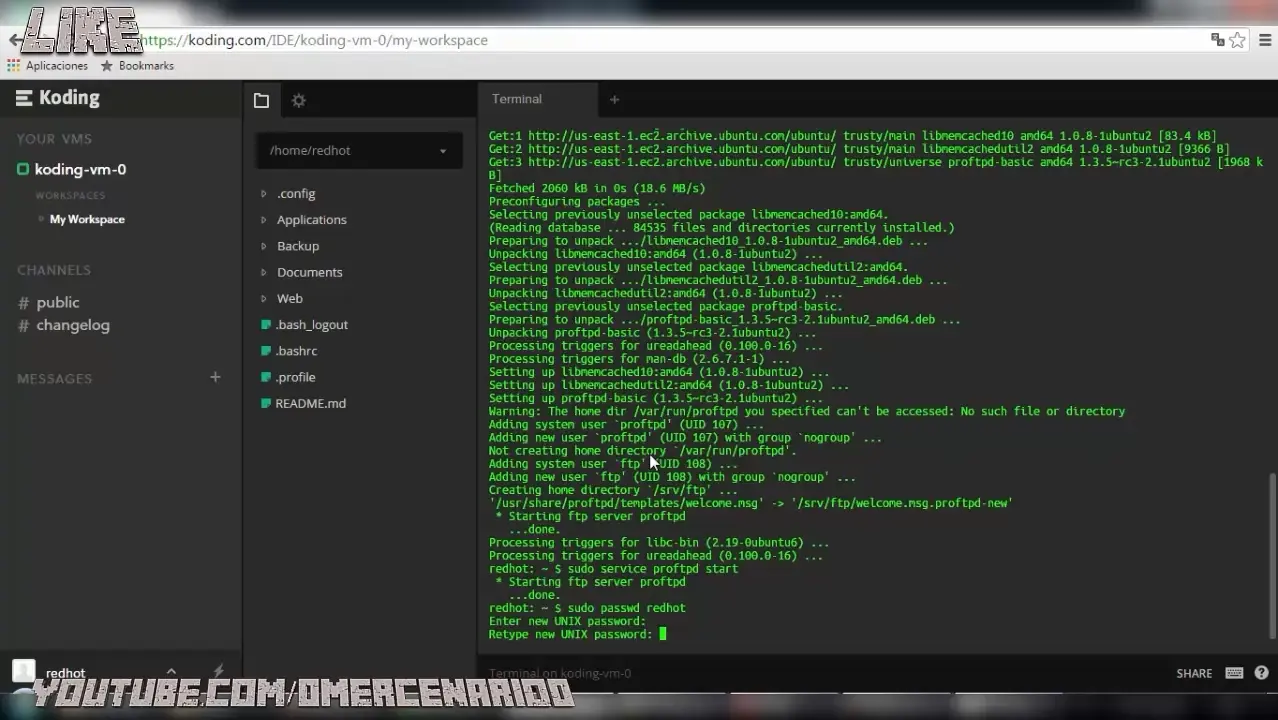Open the help question mark icon

pos(1261,673)
